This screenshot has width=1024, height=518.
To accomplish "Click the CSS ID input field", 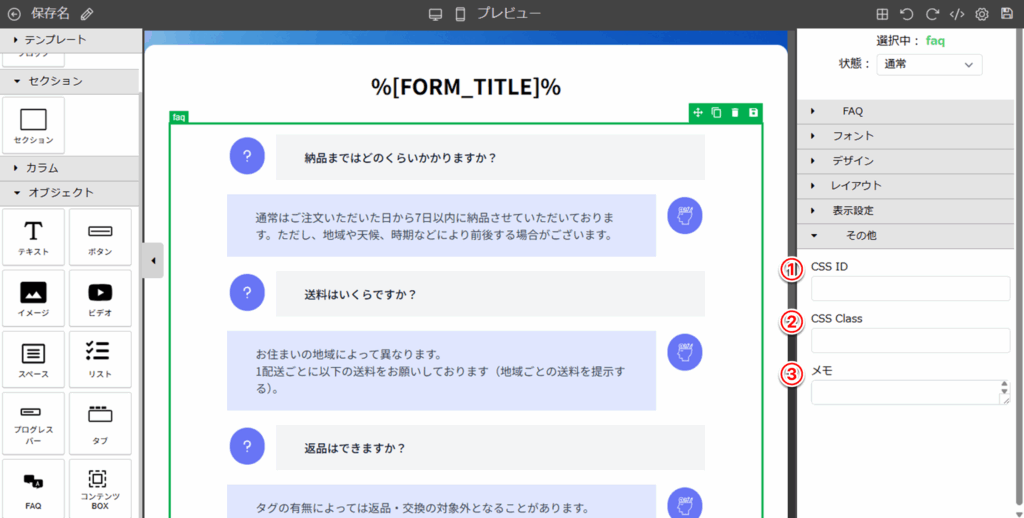I will 910,289.
